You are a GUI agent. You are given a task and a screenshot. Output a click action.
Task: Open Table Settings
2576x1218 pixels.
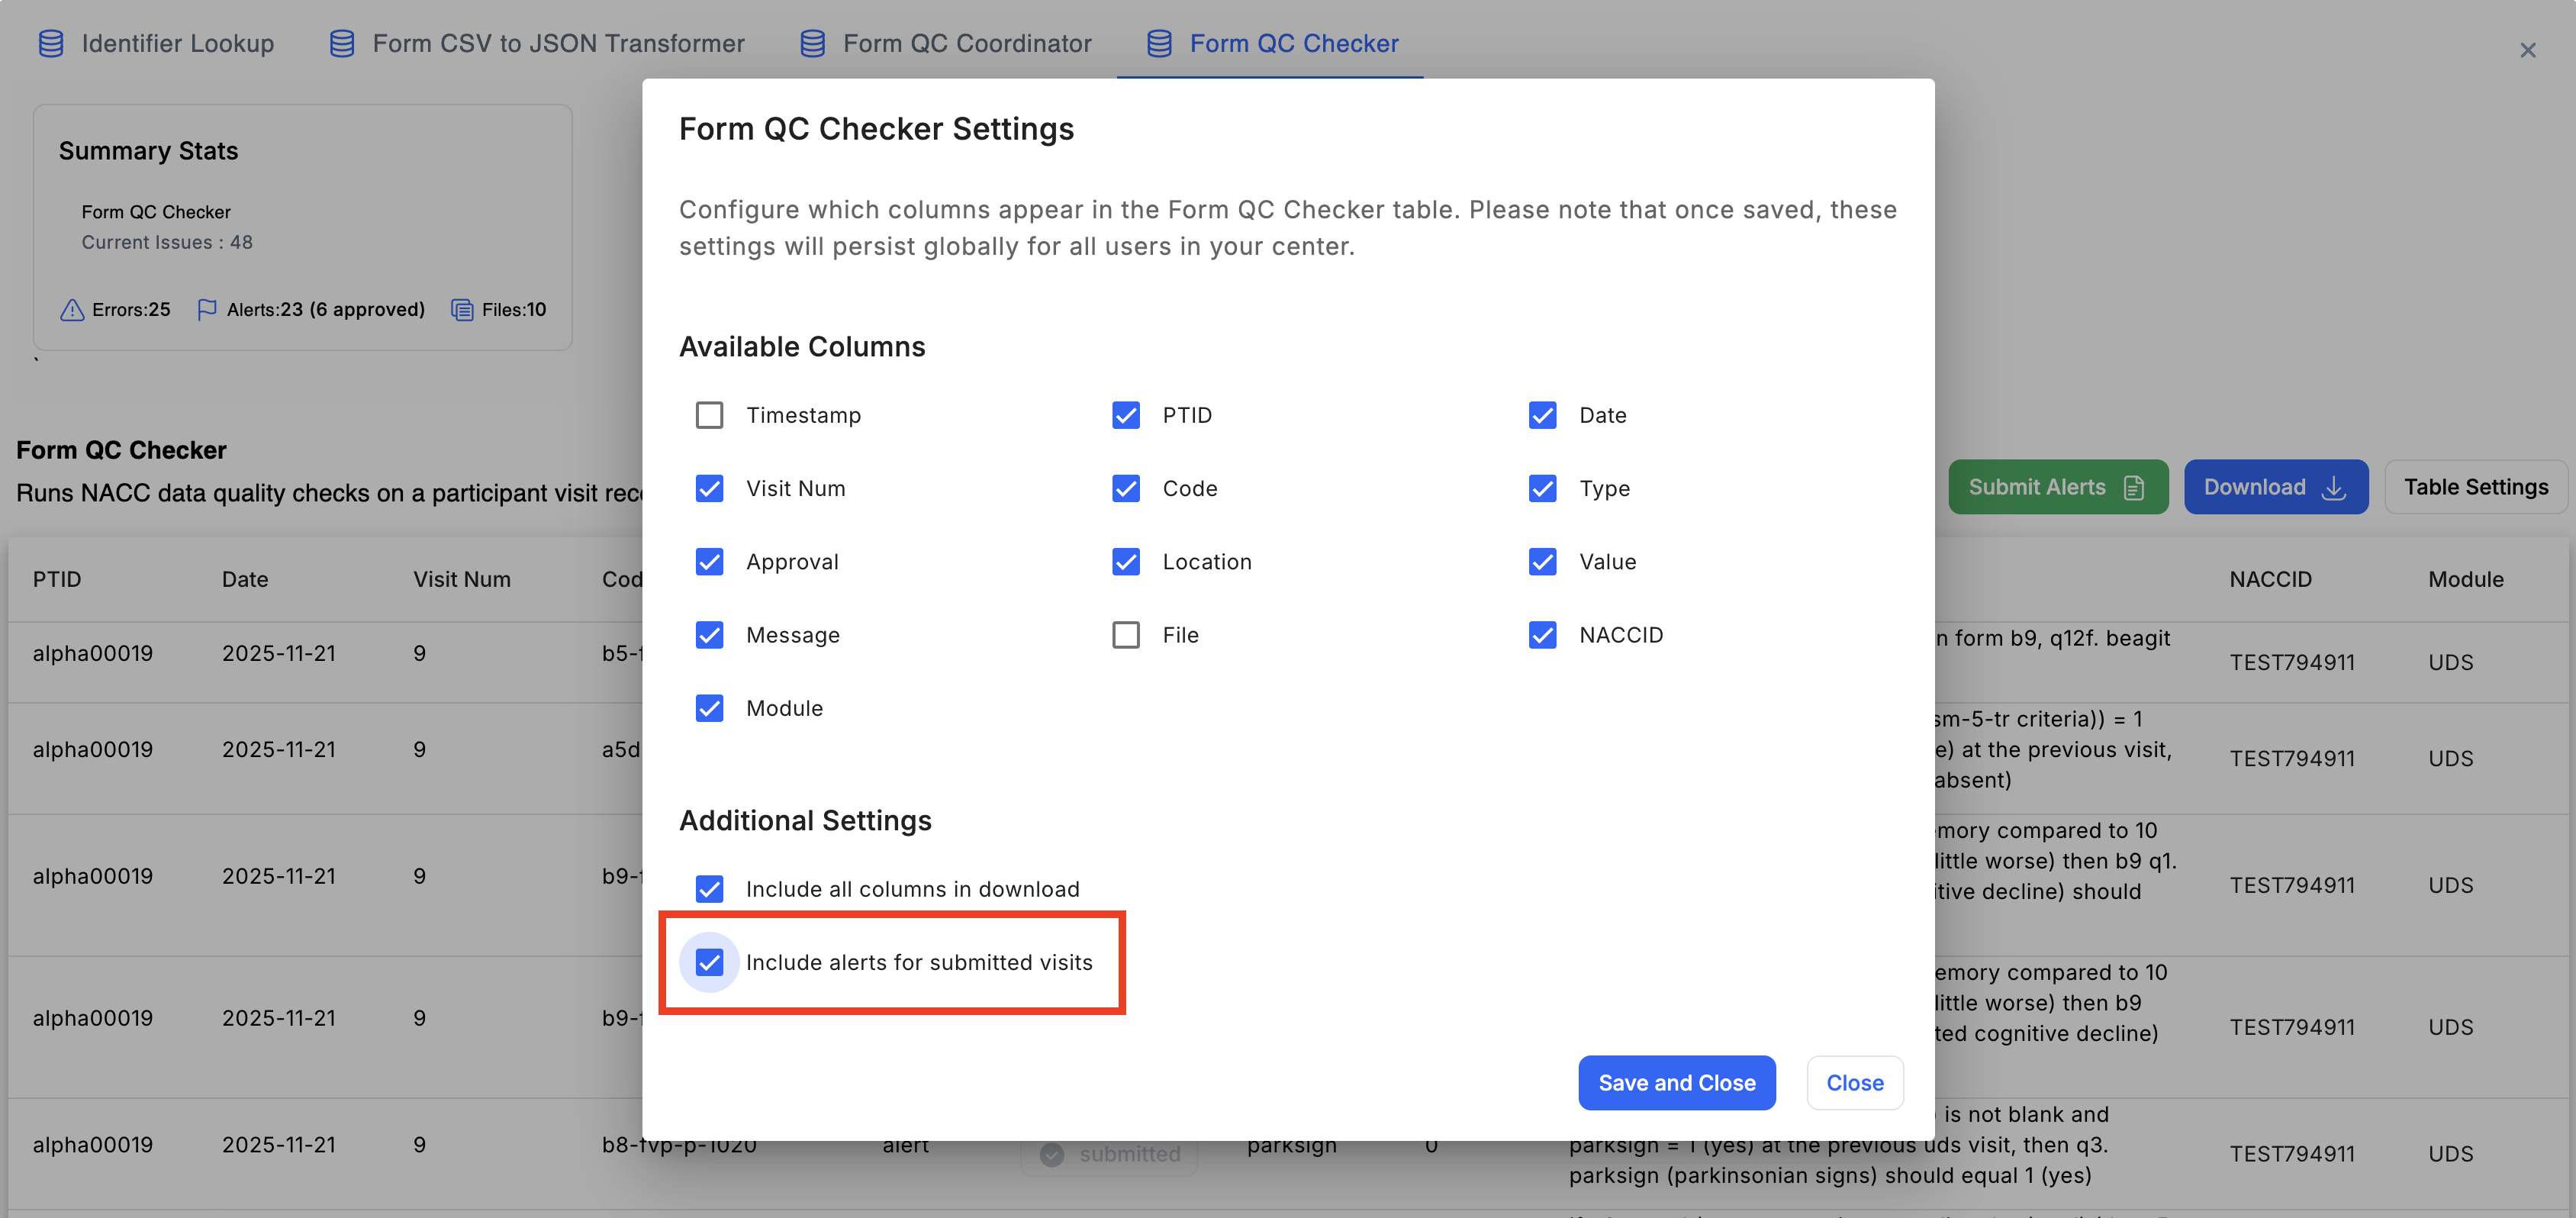point(2476,487)
